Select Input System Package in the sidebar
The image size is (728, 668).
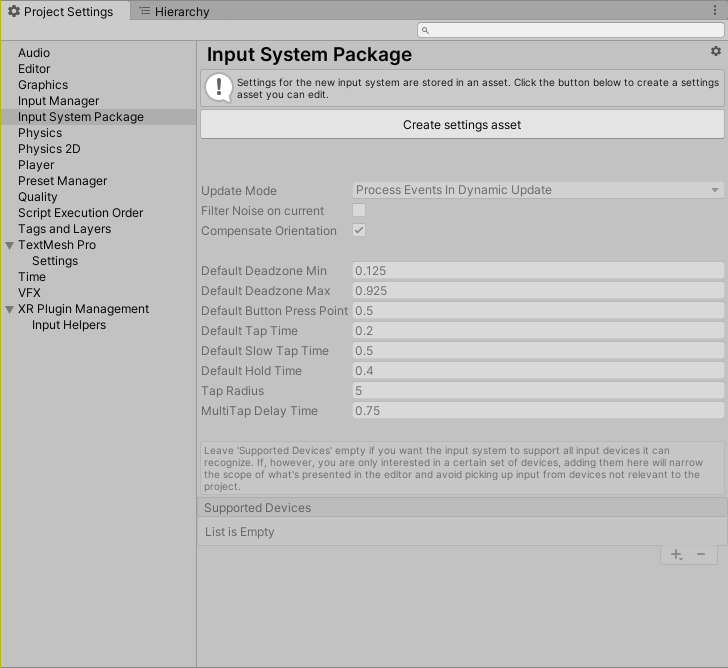[x=98, y=117]
